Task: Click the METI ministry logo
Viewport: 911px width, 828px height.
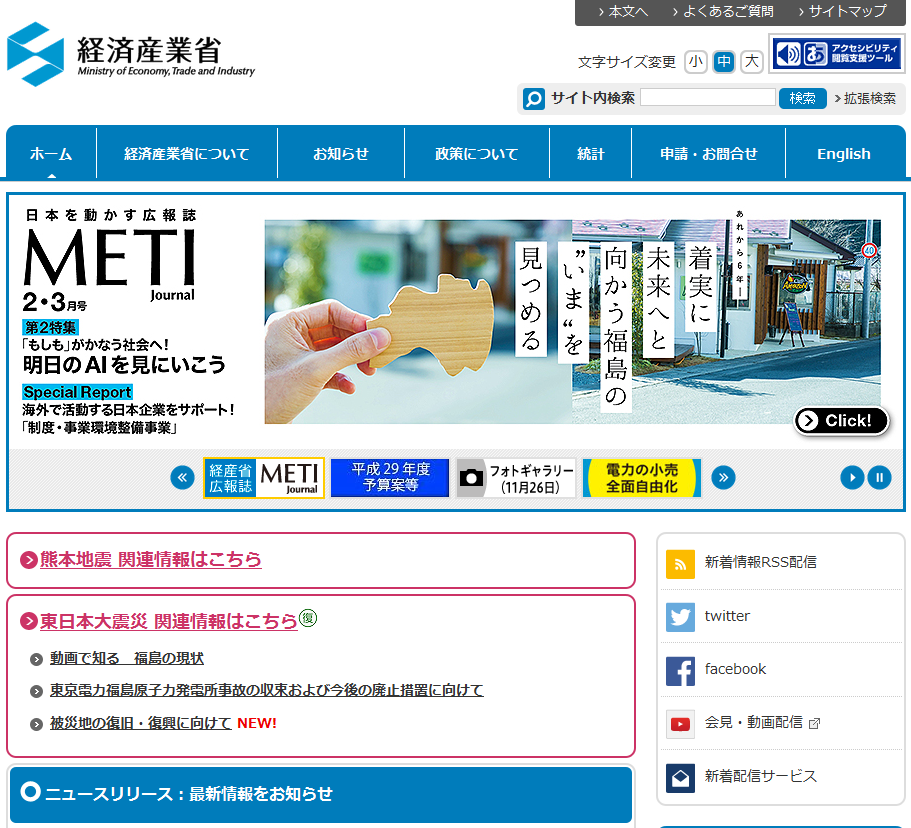Action: 131,54
